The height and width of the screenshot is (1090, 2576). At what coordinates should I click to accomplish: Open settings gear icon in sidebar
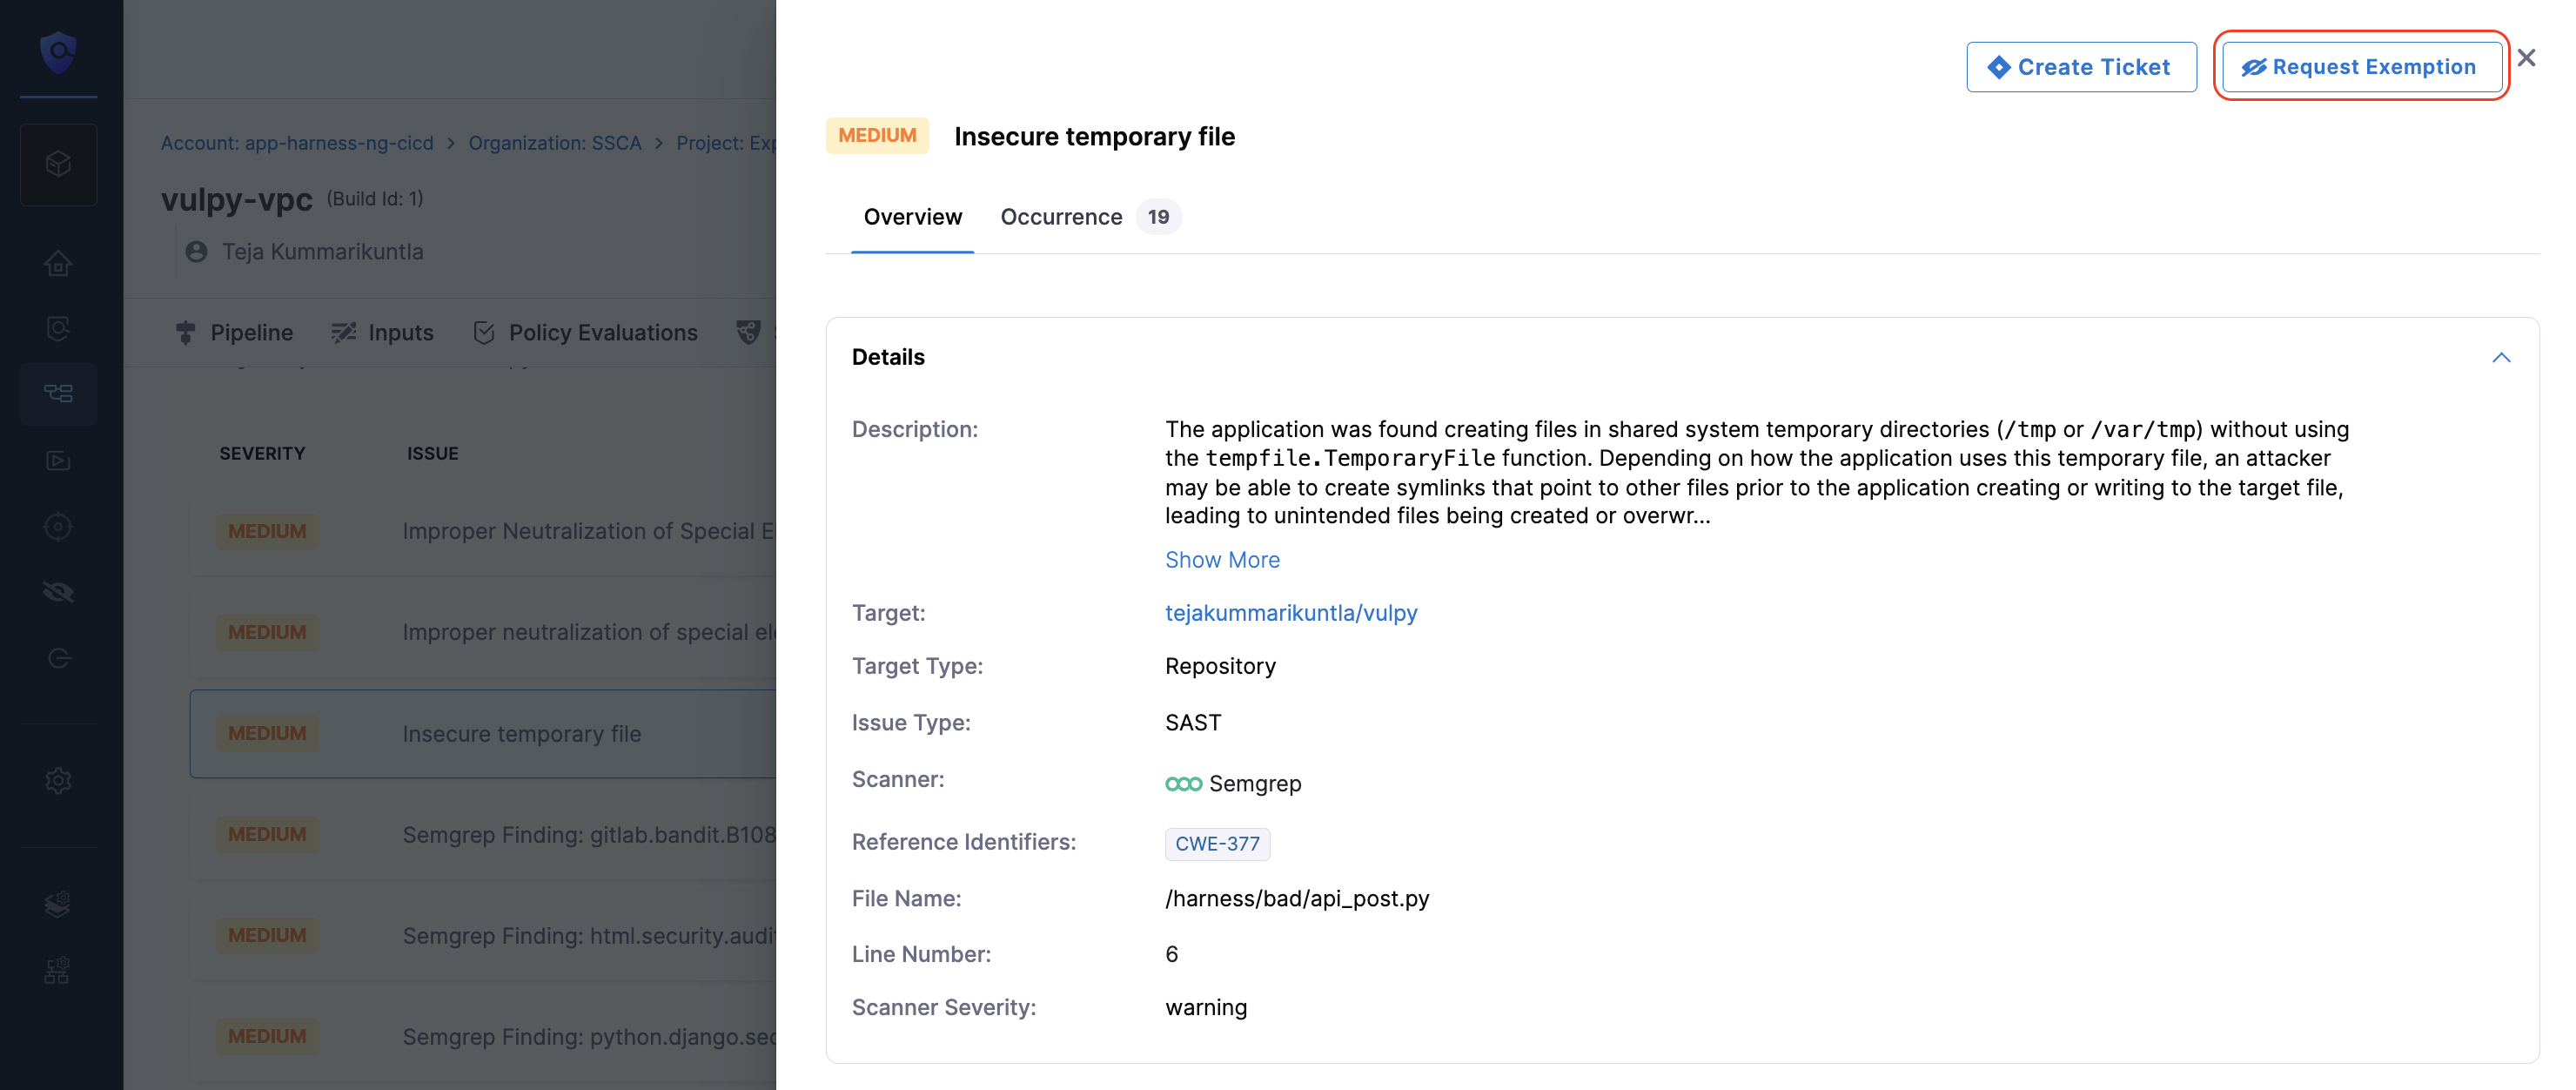point(58,780)
